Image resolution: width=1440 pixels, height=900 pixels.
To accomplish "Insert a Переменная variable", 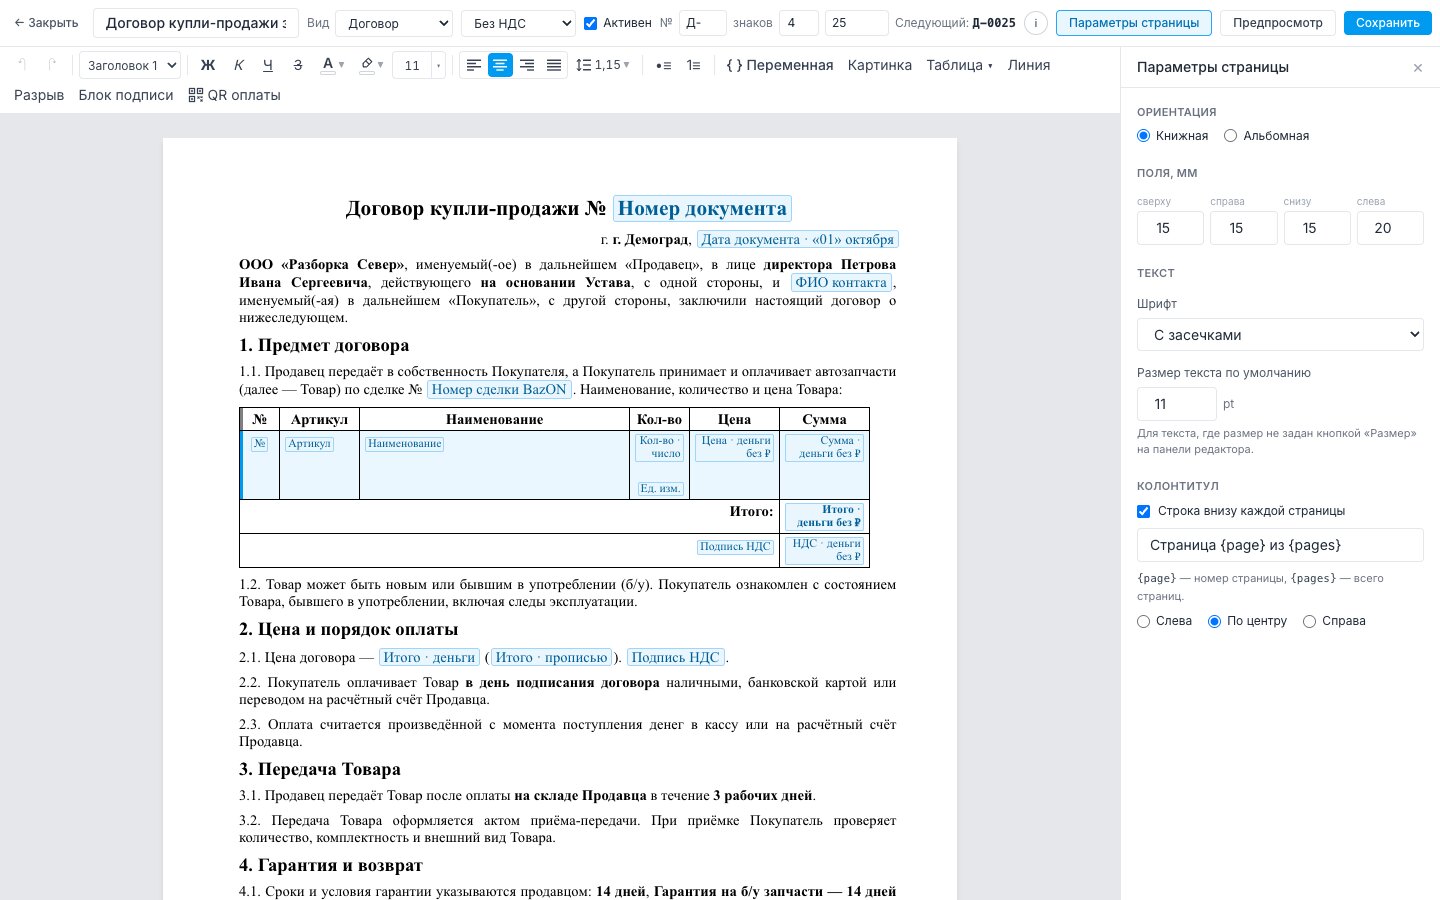I will (780, 65).
